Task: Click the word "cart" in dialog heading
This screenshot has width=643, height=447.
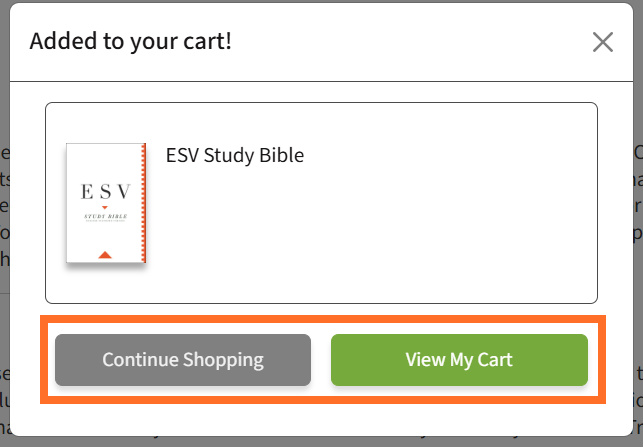Action: pos(208,43)
